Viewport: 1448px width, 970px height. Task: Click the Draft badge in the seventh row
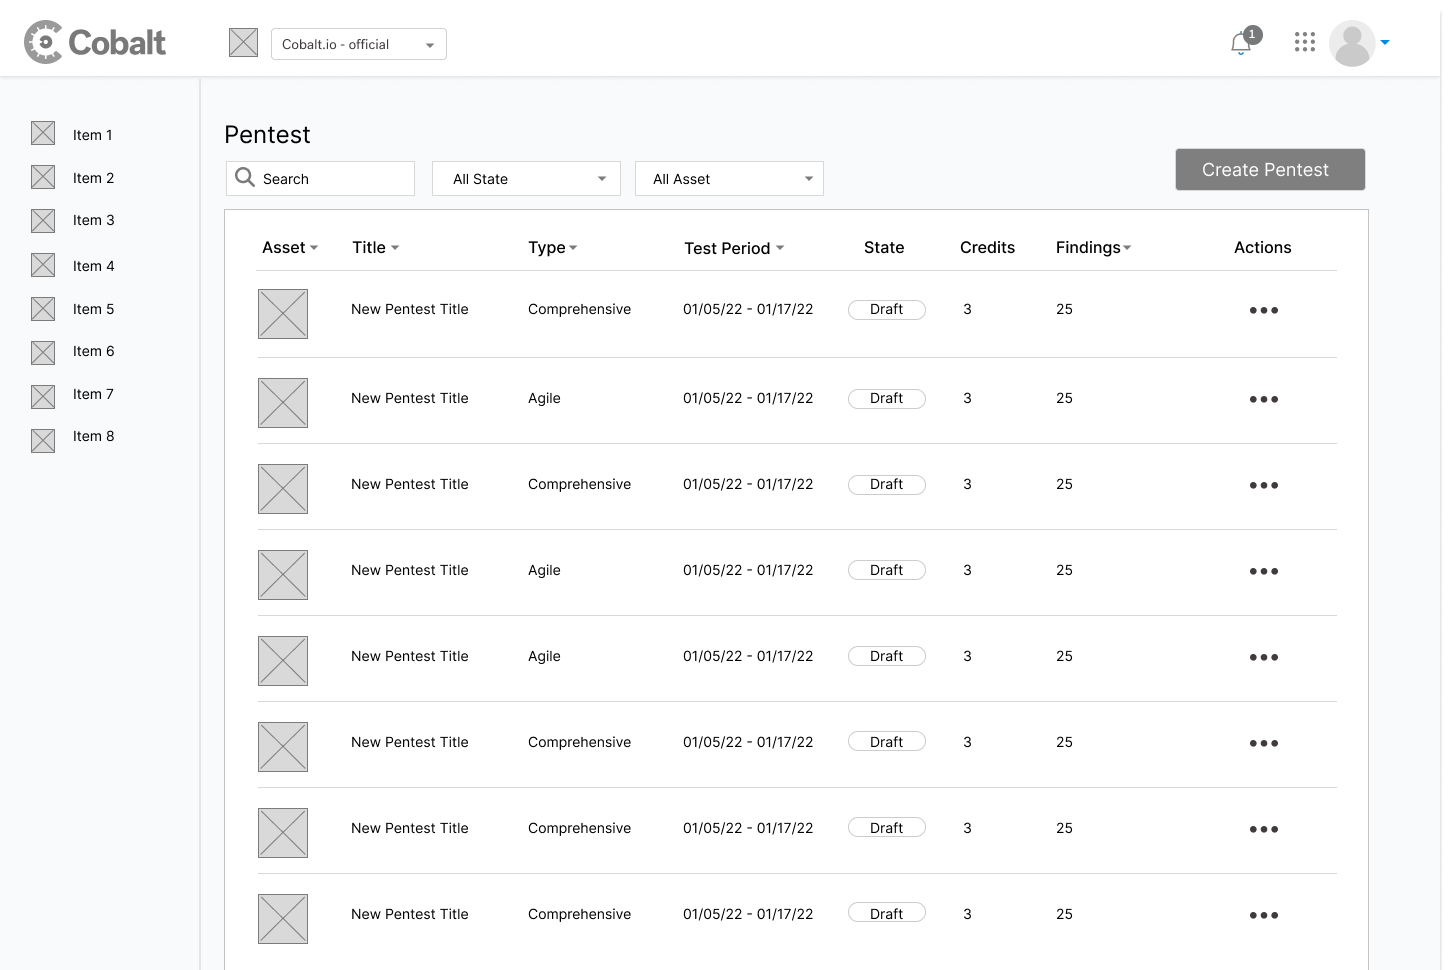tap(887, 828)
